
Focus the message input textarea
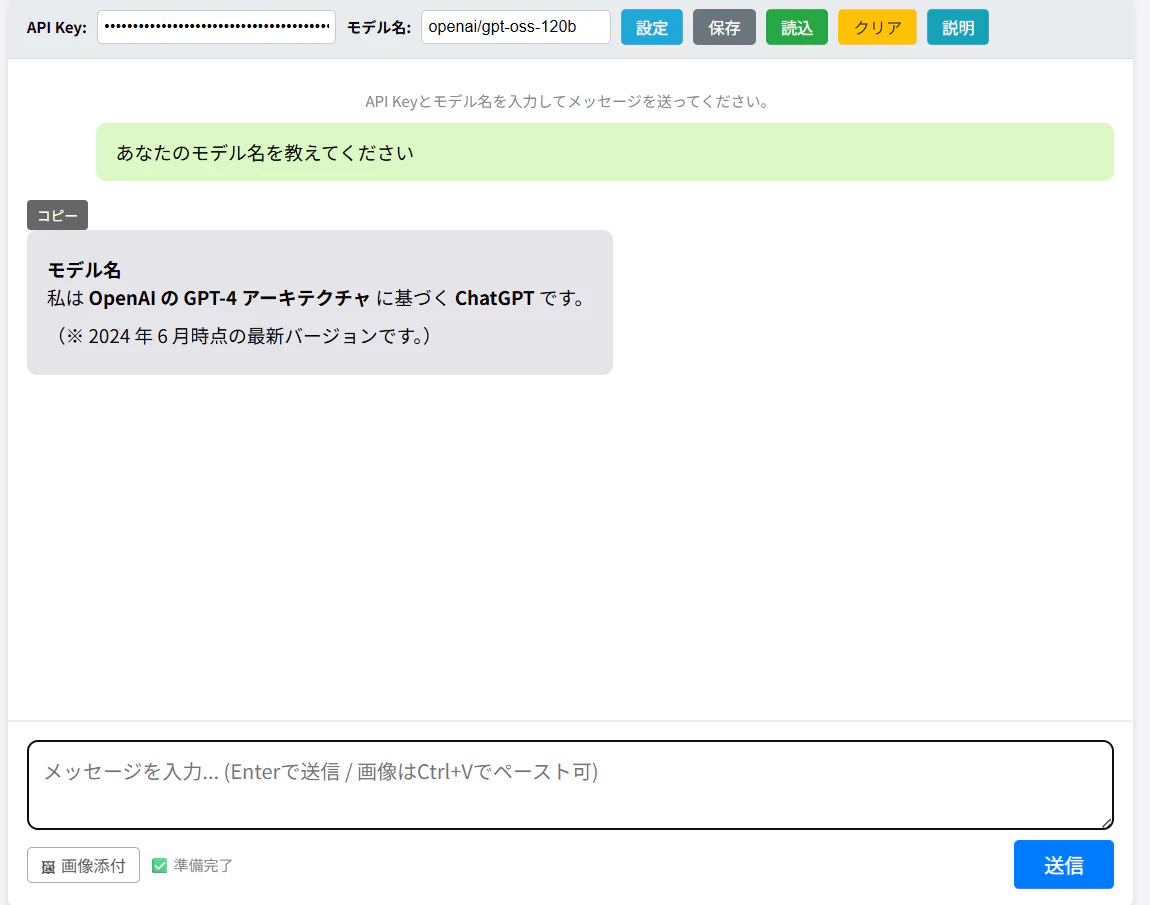click(571, 785)
